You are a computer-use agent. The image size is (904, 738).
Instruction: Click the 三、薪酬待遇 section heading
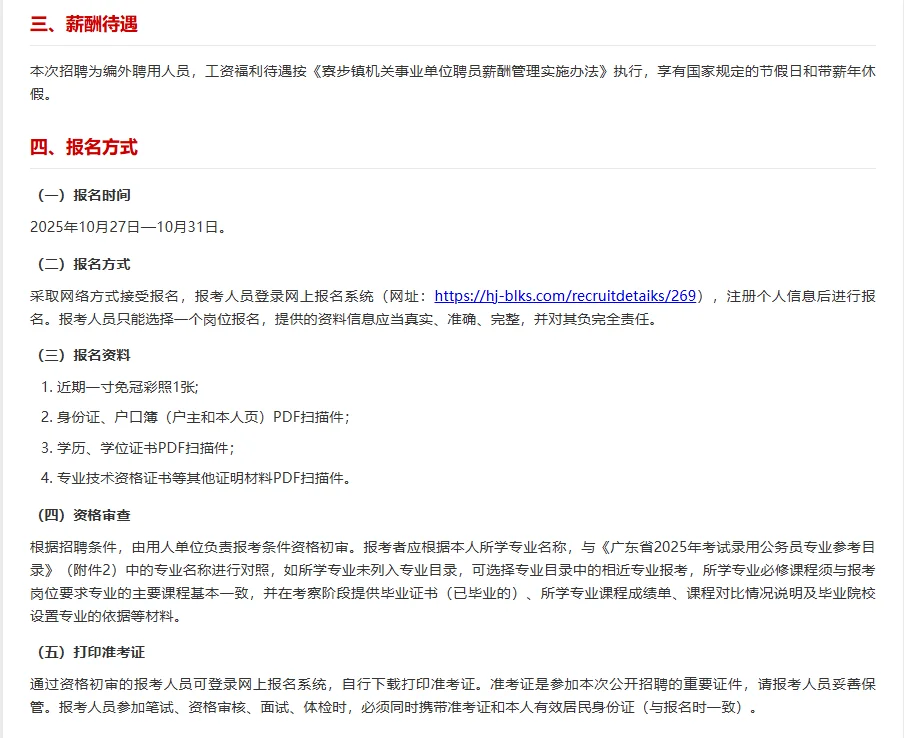tap(84, 24)
